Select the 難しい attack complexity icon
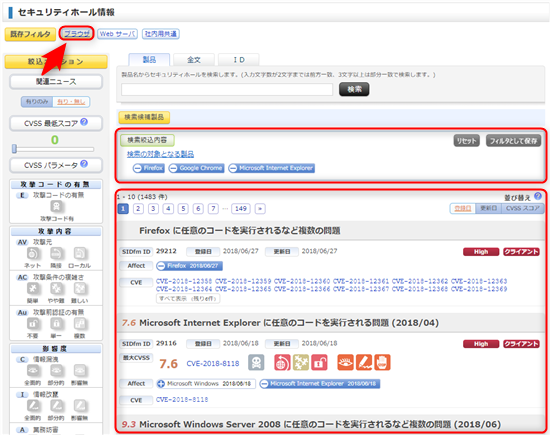 click(80, 289)
